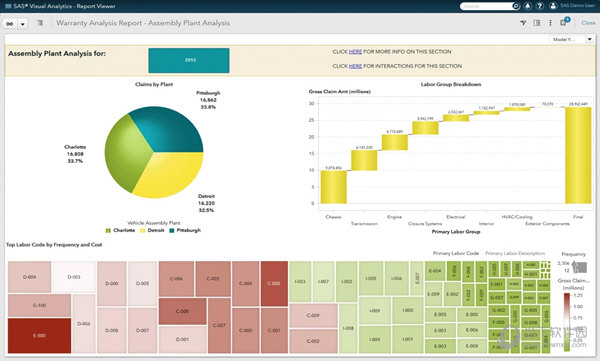Open the Model Year dropdown
Screen dimensions: 600x361
[571, 39]
